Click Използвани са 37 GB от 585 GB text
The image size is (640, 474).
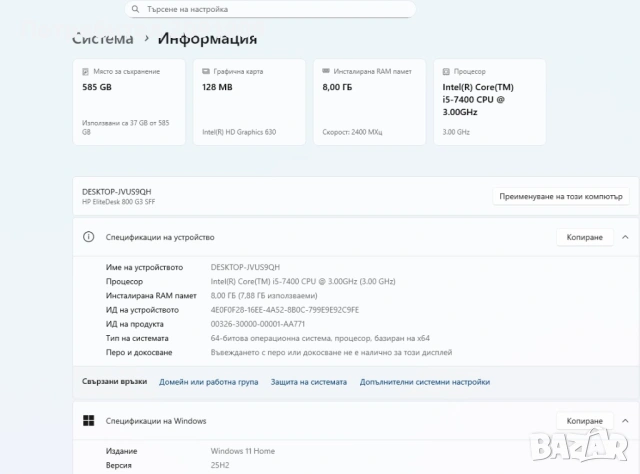tap(125, 127)
